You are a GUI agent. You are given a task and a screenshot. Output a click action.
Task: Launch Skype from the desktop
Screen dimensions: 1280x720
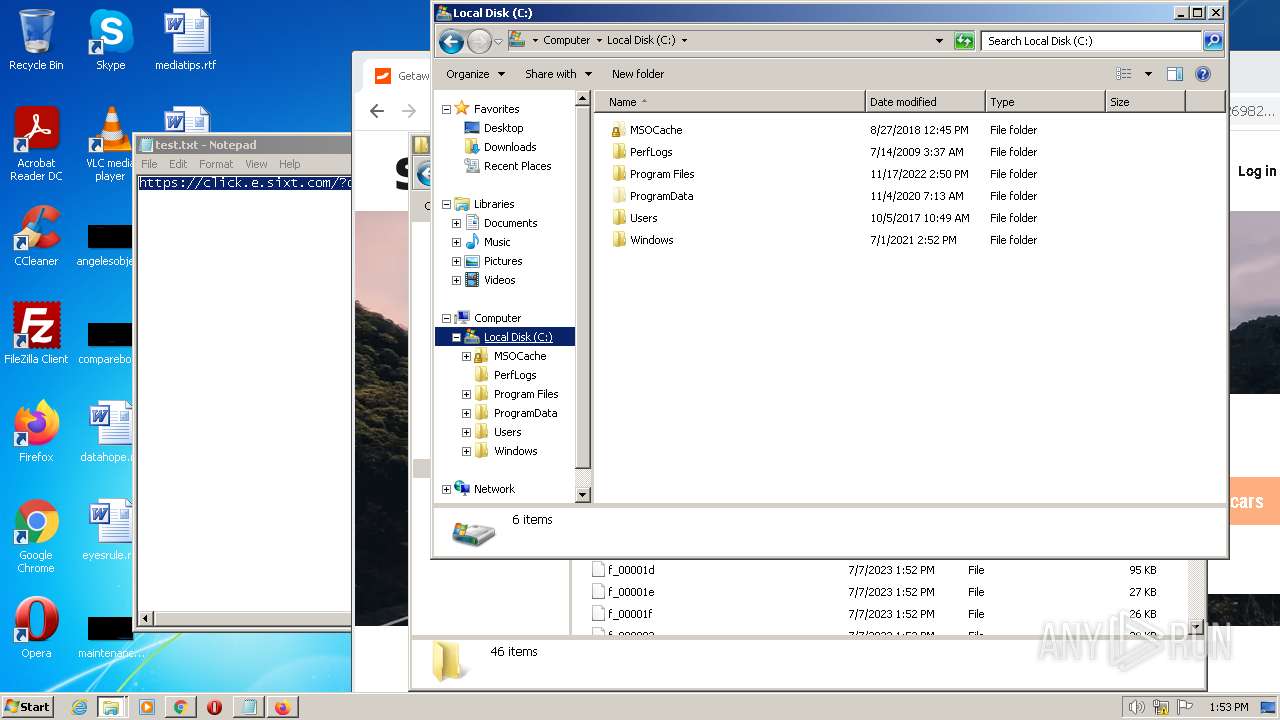[110, 40]
